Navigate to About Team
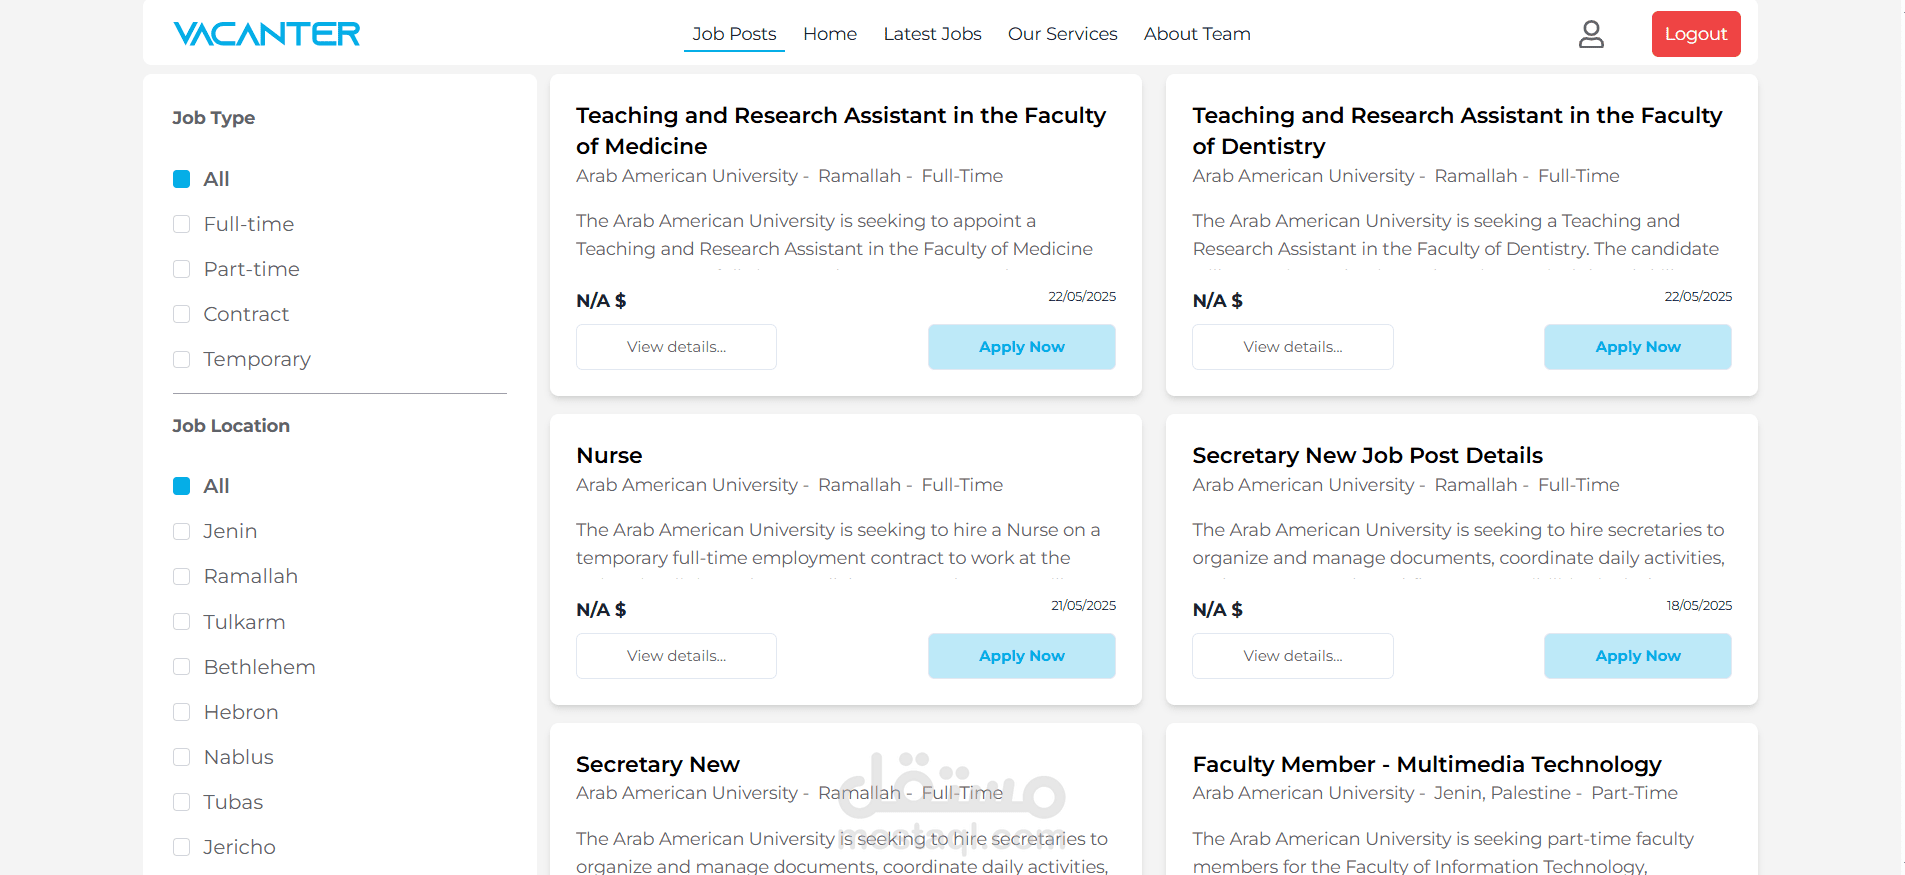Screen dimensions: 1905x875 coord(1197,34)
